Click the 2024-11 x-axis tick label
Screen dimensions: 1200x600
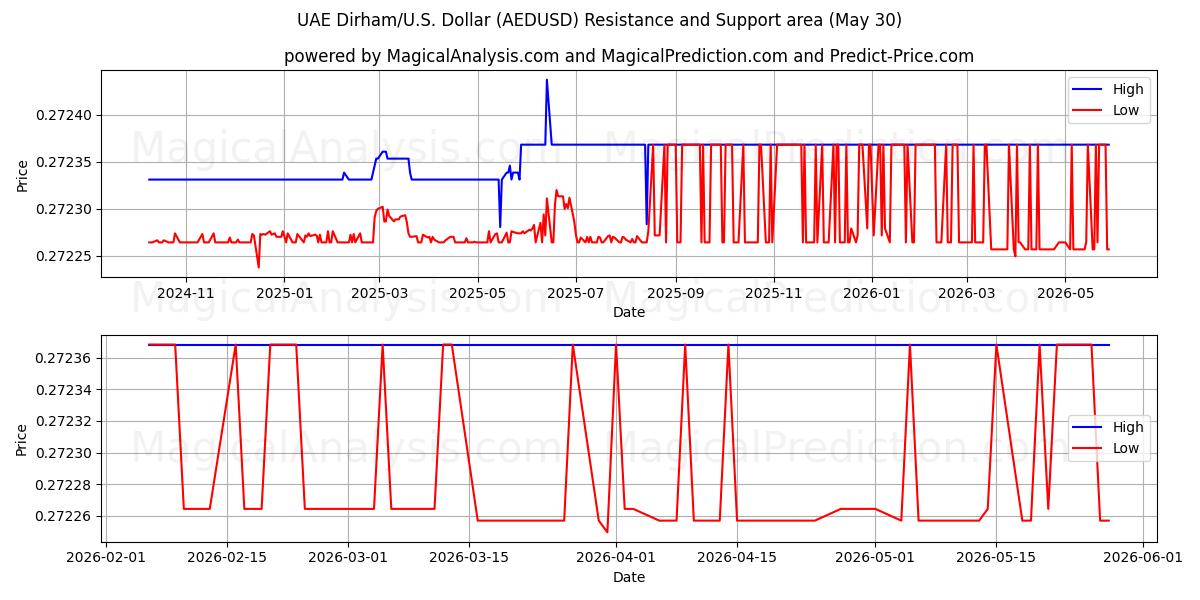(186, 294)
